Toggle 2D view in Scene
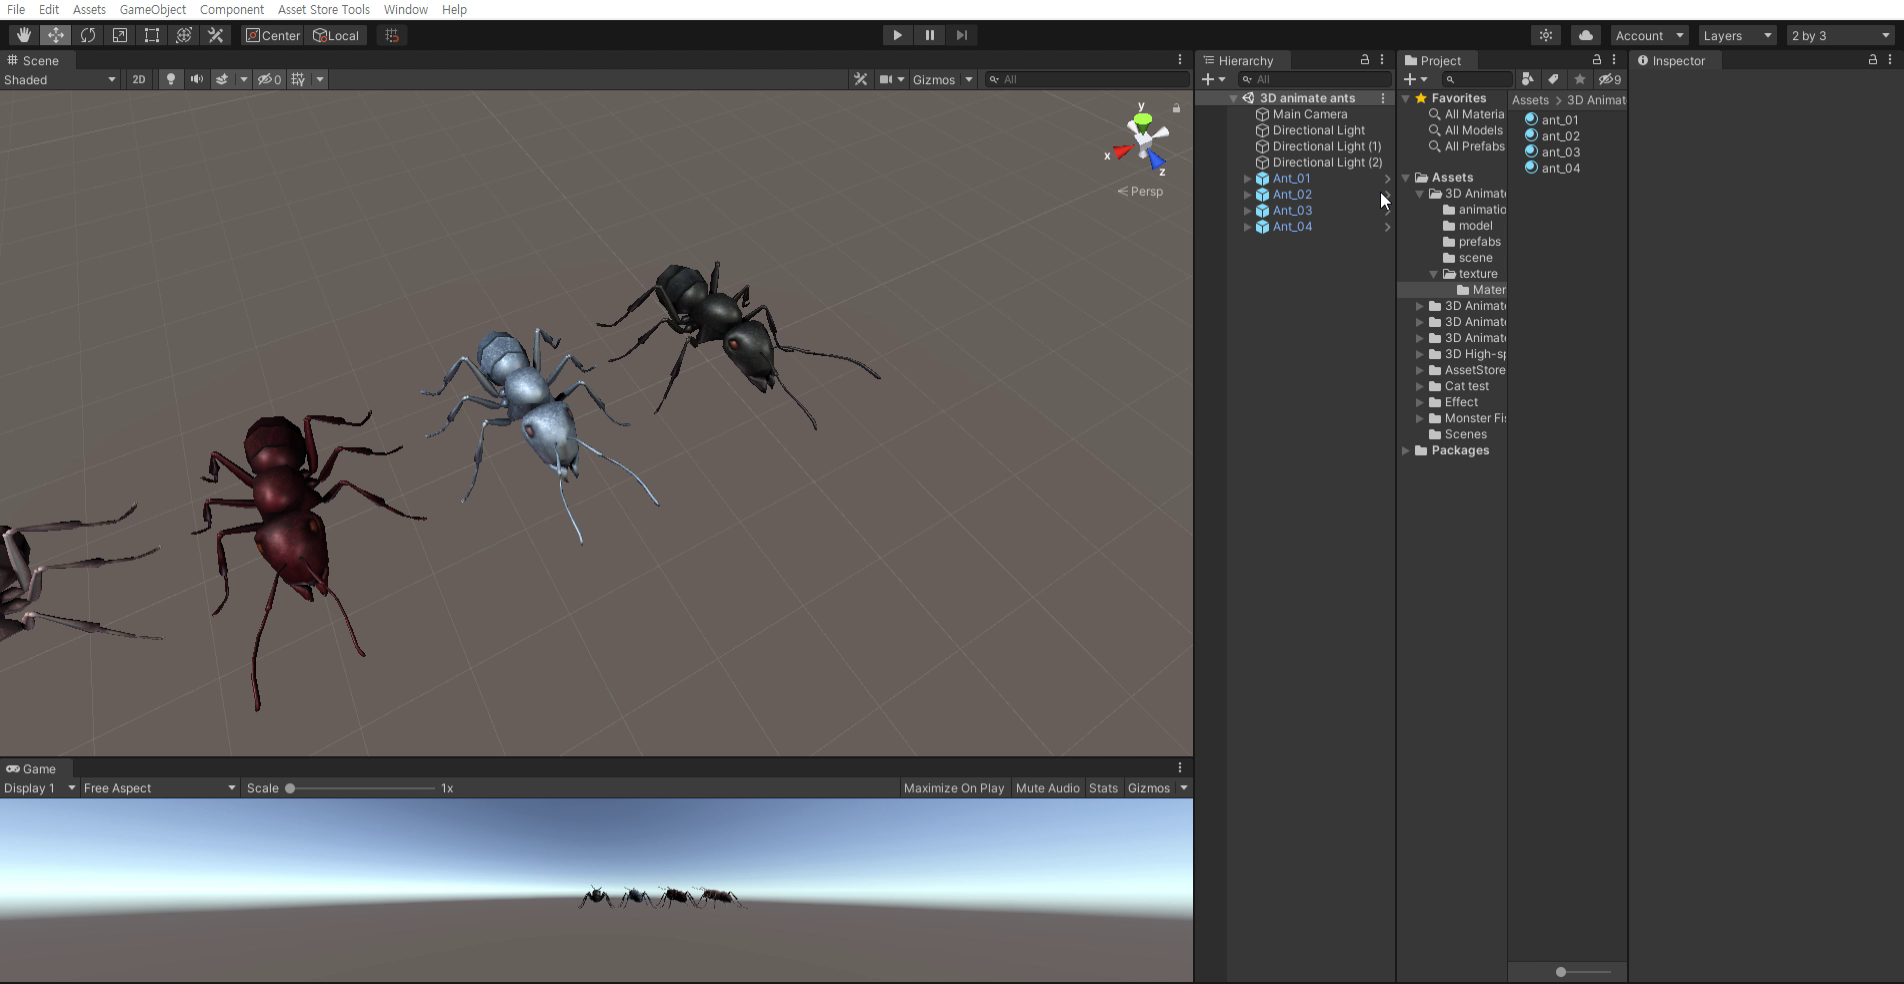Image resolution: width=1904 pixels, height=984 pixels. (x=139, y=79)
